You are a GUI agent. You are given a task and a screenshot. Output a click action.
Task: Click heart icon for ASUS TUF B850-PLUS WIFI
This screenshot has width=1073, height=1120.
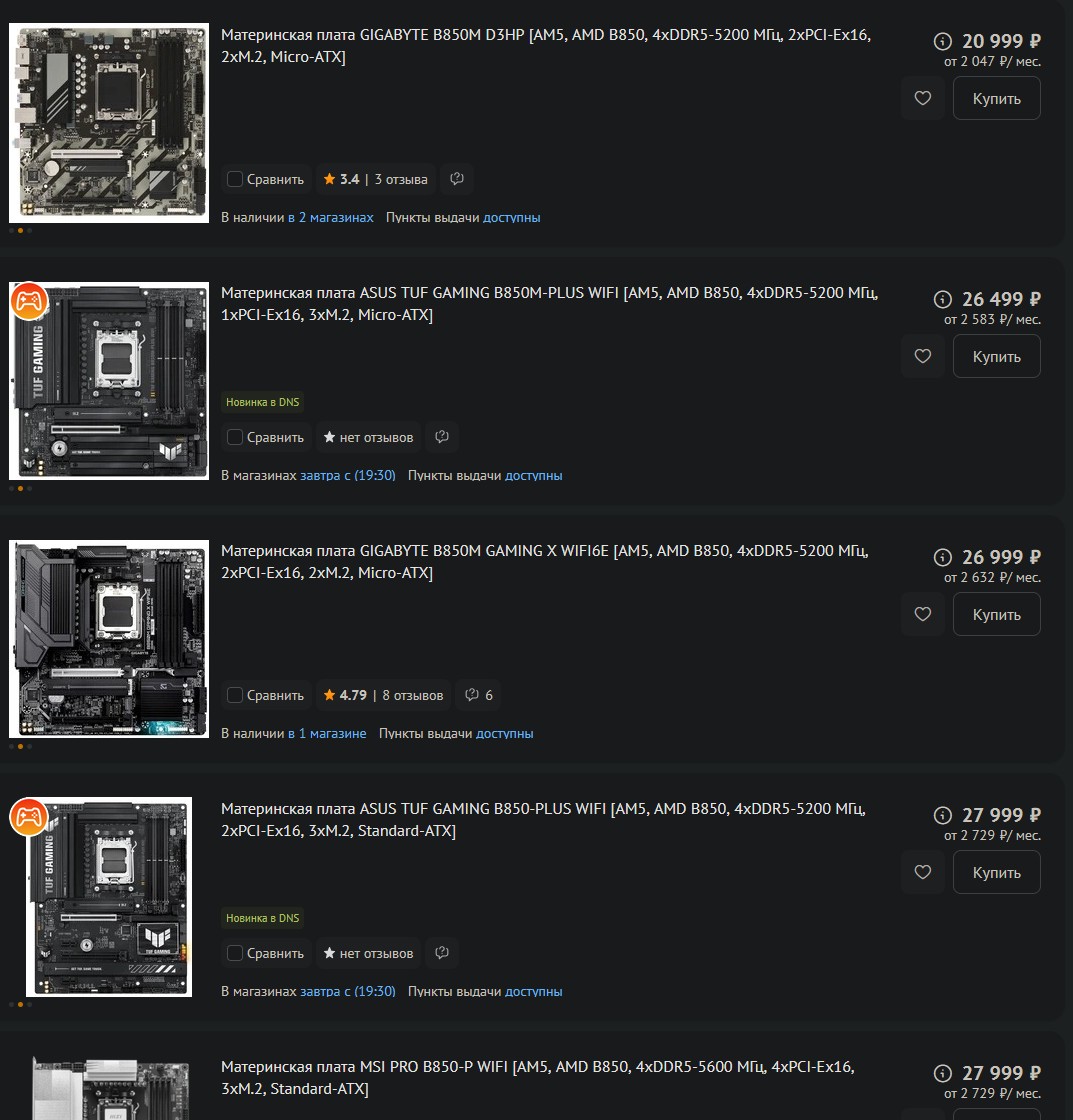pos(922,871)
